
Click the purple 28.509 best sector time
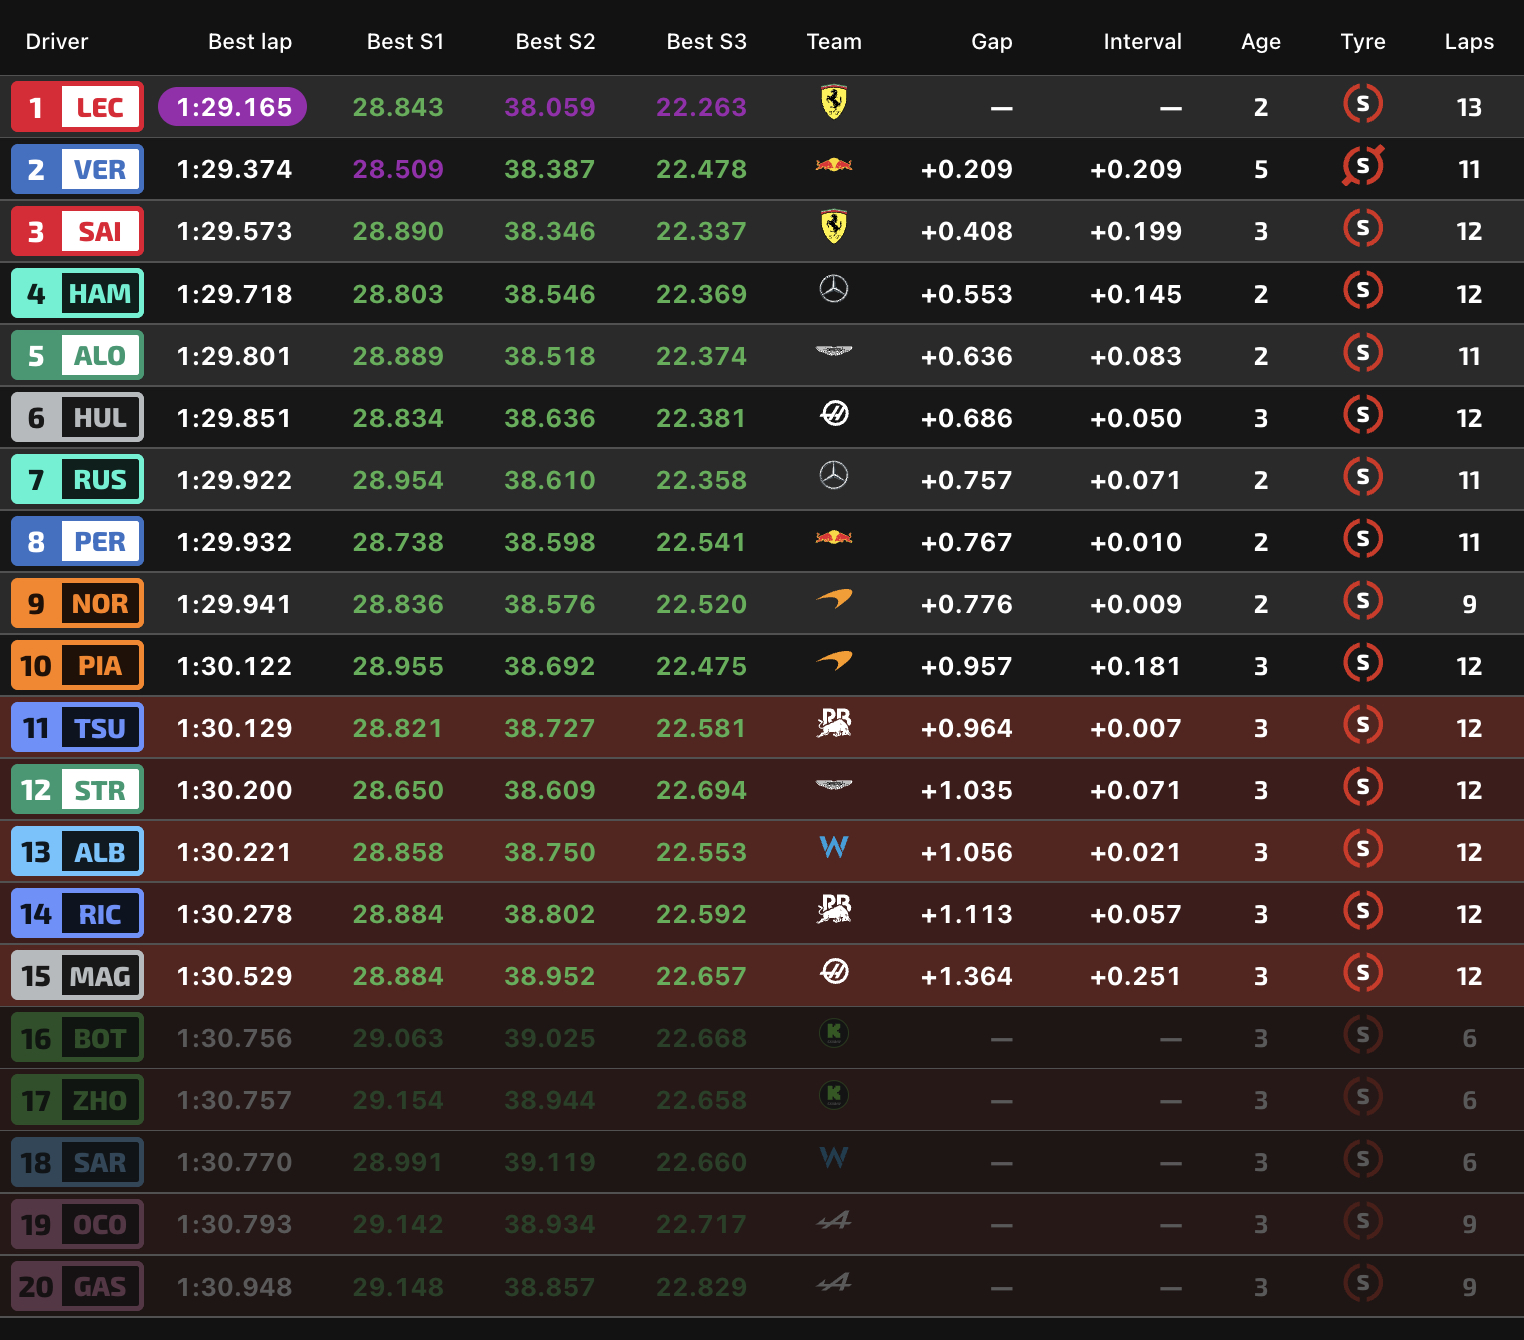[x=397, y=169]
